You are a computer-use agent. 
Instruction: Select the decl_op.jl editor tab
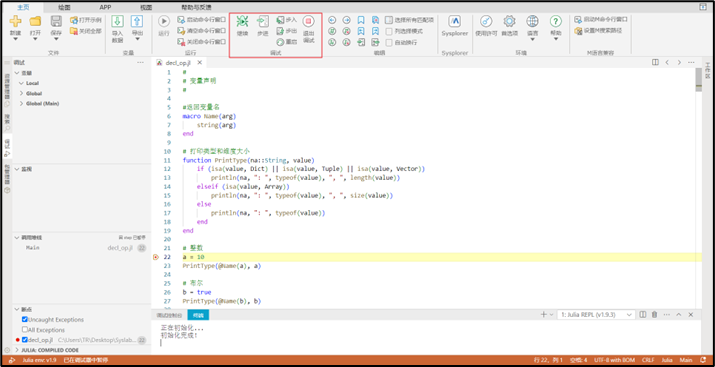[180, 62]
